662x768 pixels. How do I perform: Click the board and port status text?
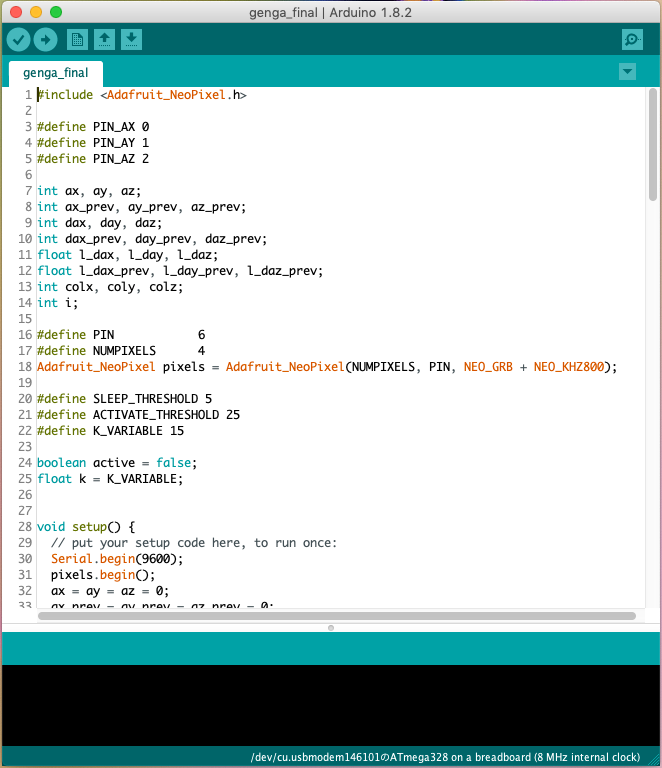coord(445,757)
